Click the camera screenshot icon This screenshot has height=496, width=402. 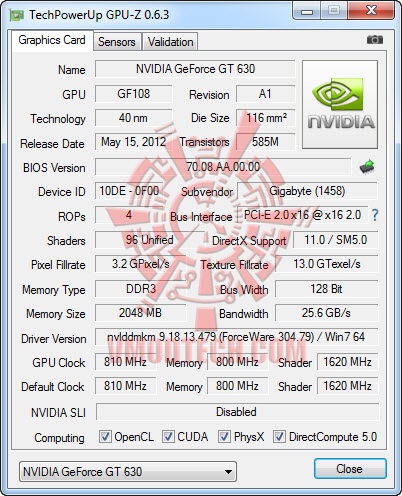pyautogui.click(x=375, y=40)
